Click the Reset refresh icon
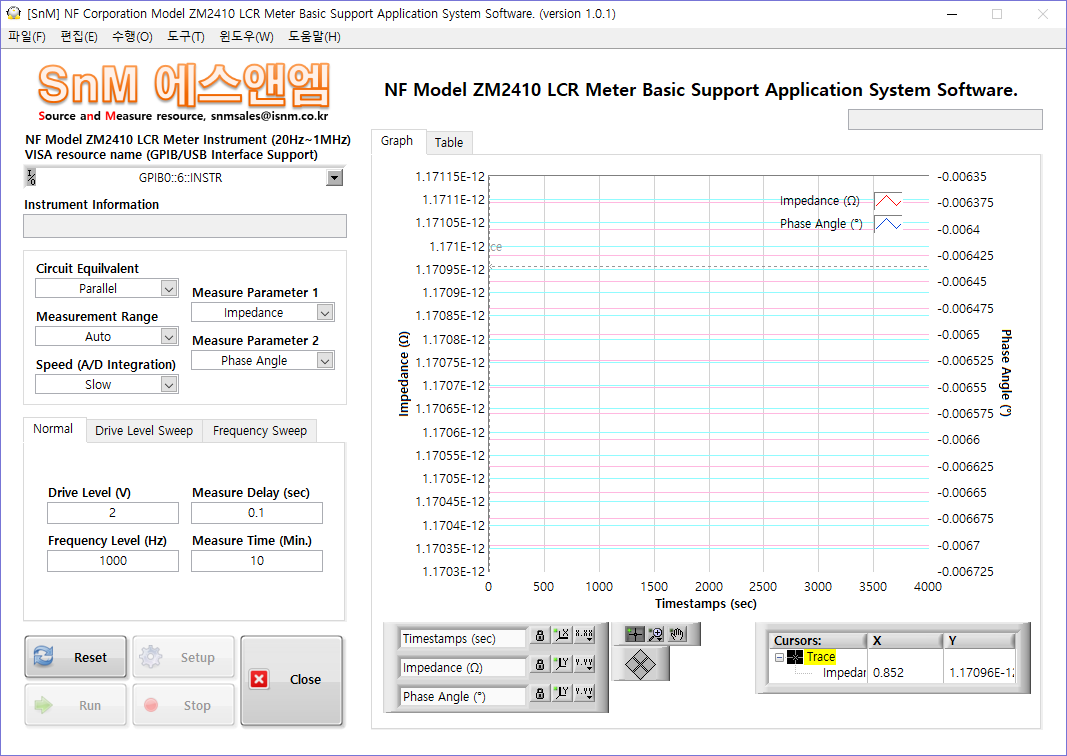The height and width of the screenshot is (756, 1067). (x=44, y=657)
